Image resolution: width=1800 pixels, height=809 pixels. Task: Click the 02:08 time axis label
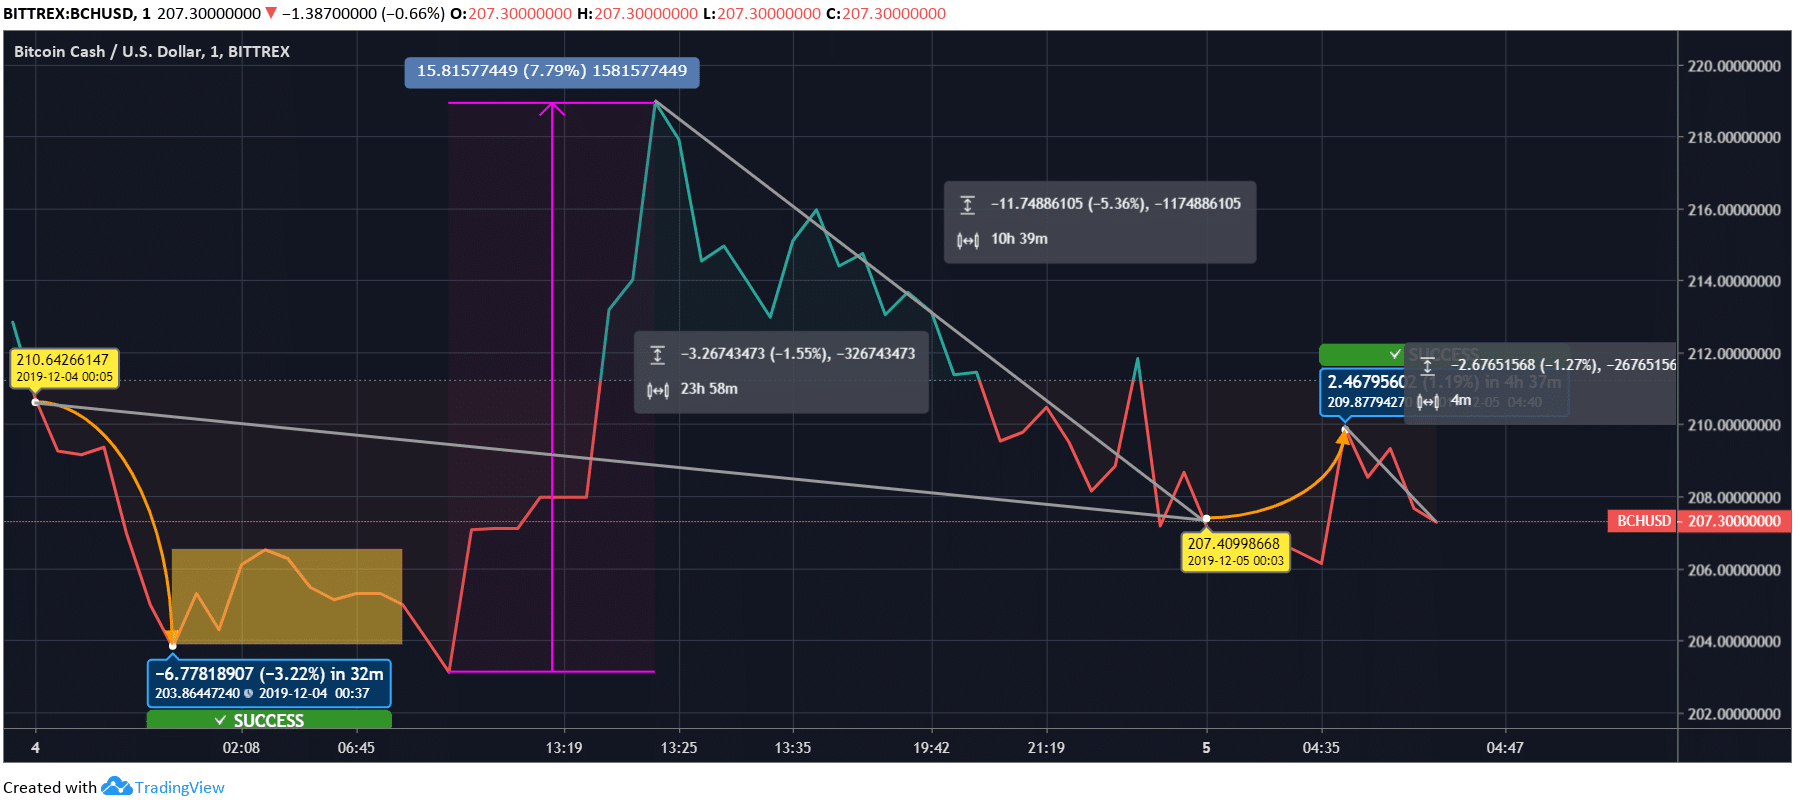241,748
